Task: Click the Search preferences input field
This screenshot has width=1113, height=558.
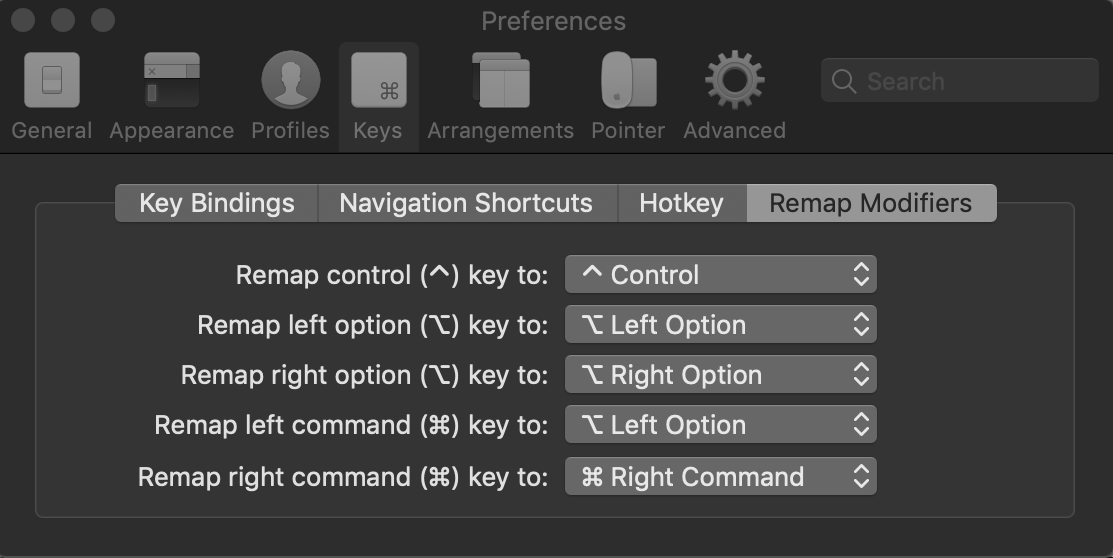Action: 960,81
